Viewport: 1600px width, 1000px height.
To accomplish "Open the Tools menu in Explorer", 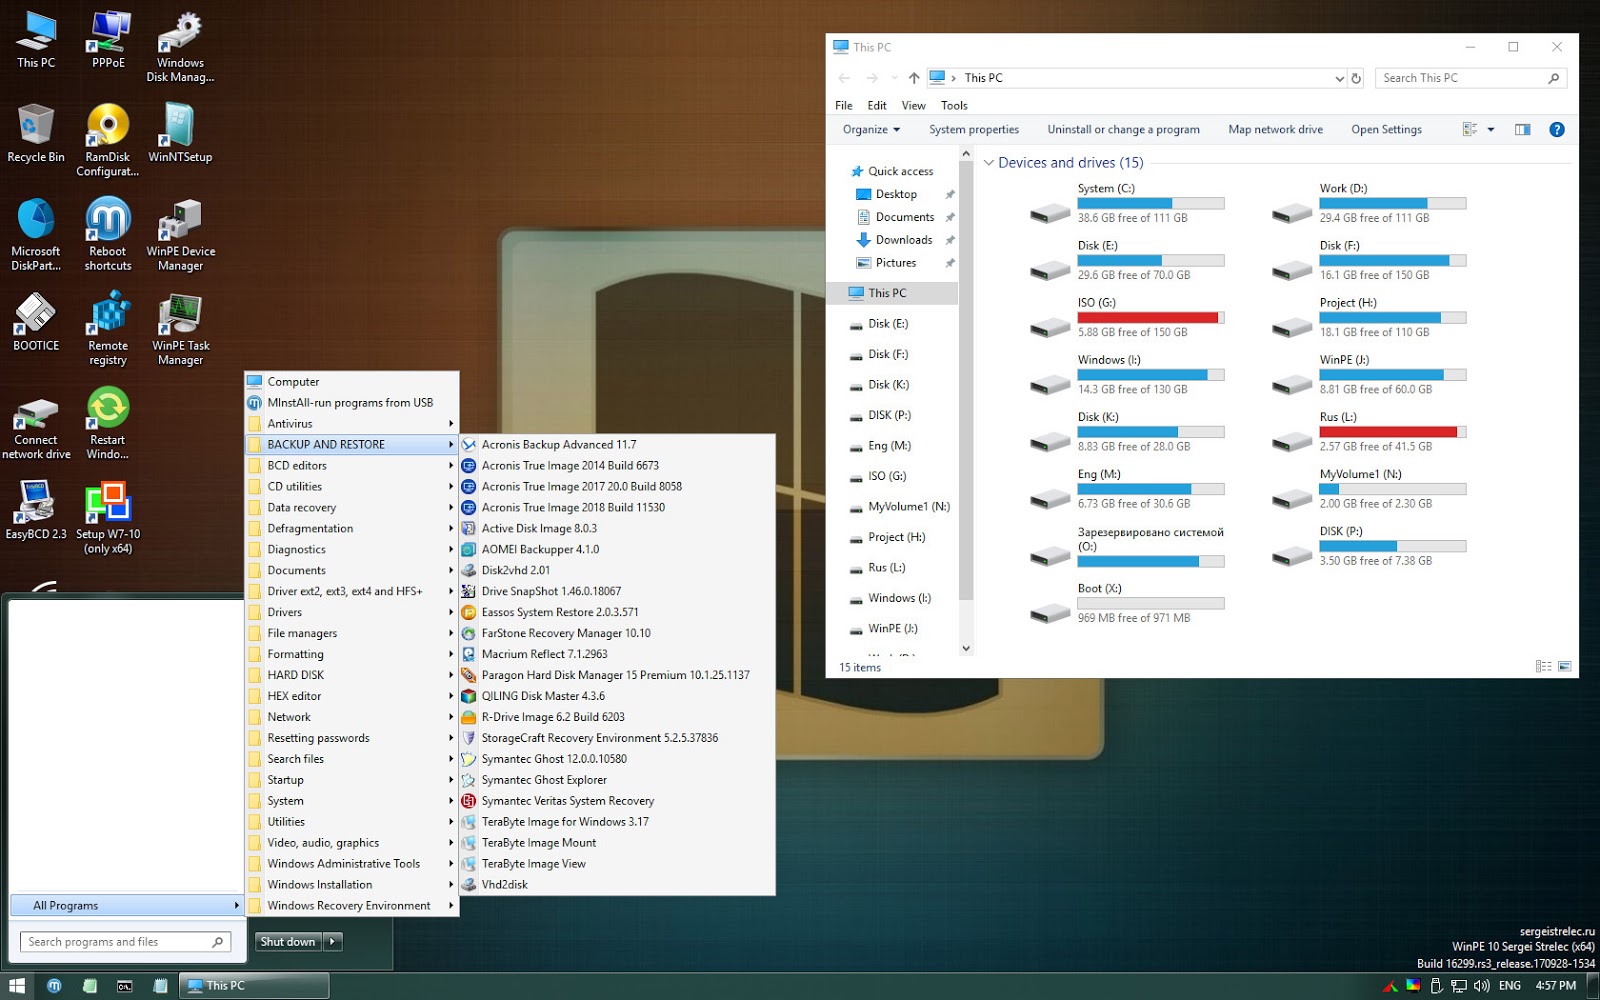I will click(x=953, y=105).
